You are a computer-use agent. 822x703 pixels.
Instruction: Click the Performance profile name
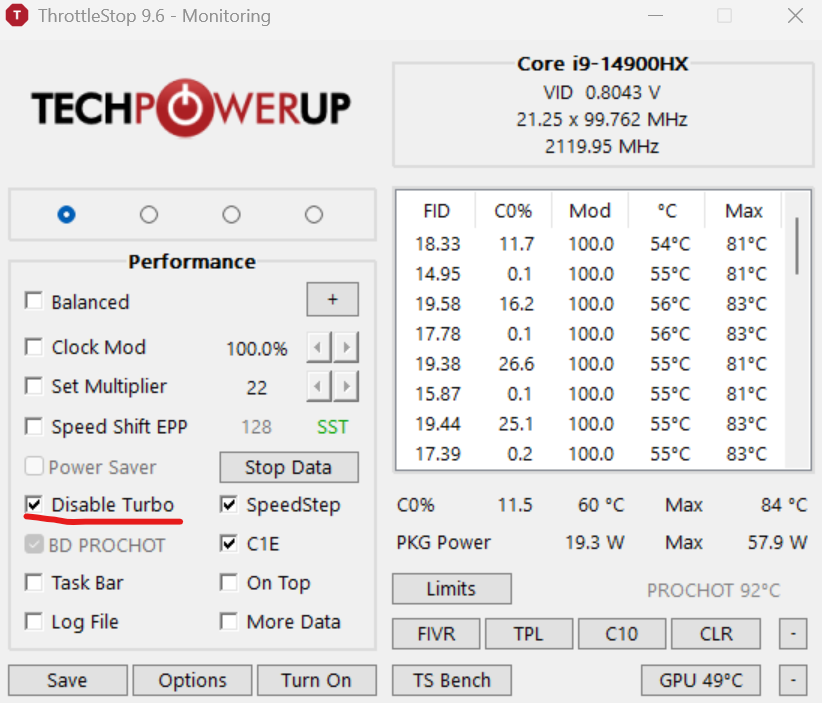click(192, 262)
